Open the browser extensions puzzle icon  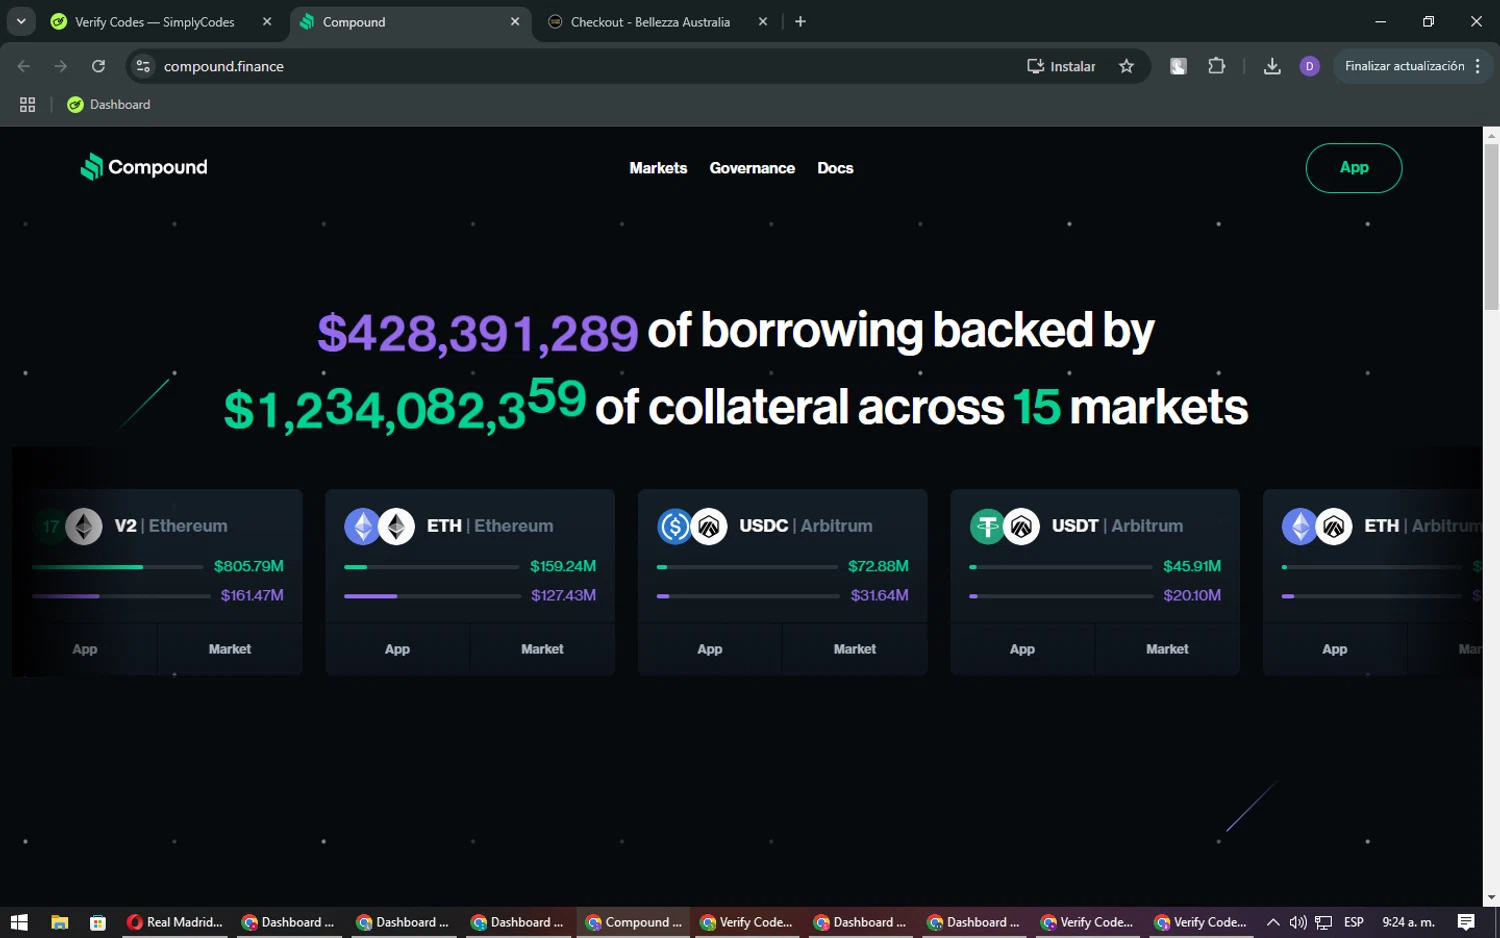tap(1216, 66)
